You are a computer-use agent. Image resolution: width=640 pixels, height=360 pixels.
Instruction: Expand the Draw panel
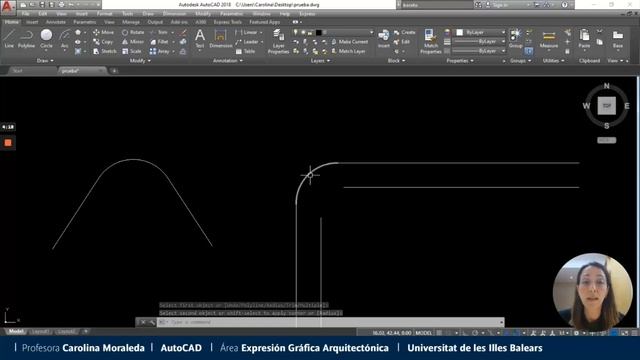(x=45, y=60)
